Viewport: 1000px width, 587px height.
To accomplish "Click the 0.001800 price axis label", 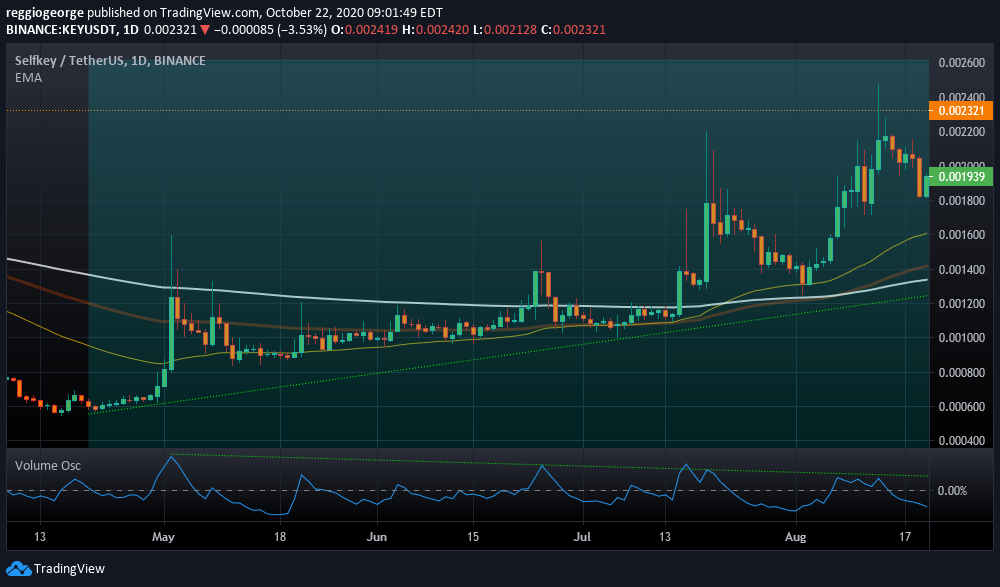I will [961, 201].
